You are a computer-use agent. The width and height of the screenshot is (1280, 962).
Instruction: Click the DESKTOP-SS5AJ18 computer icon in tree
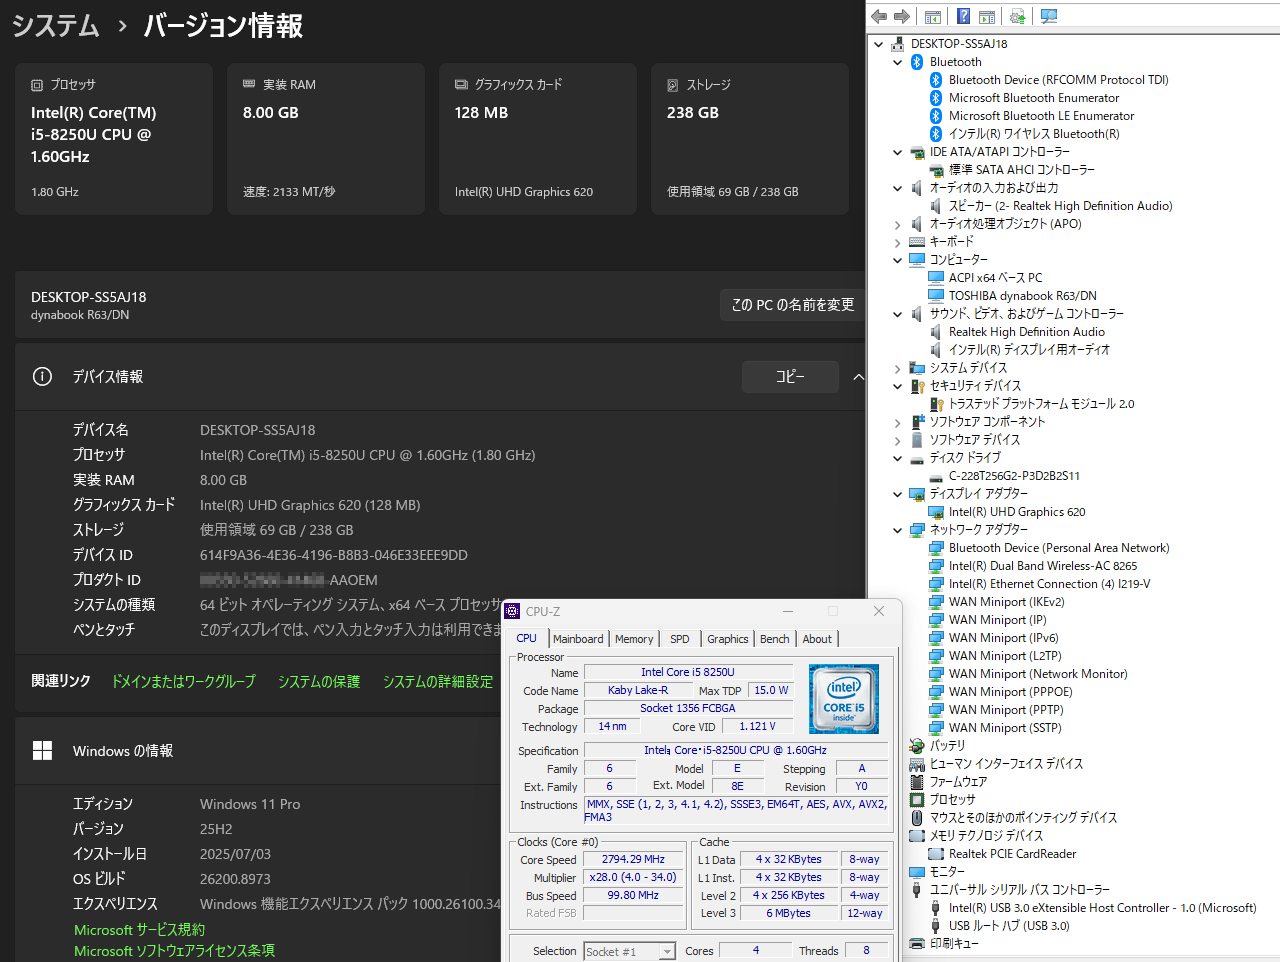[898, 43]
